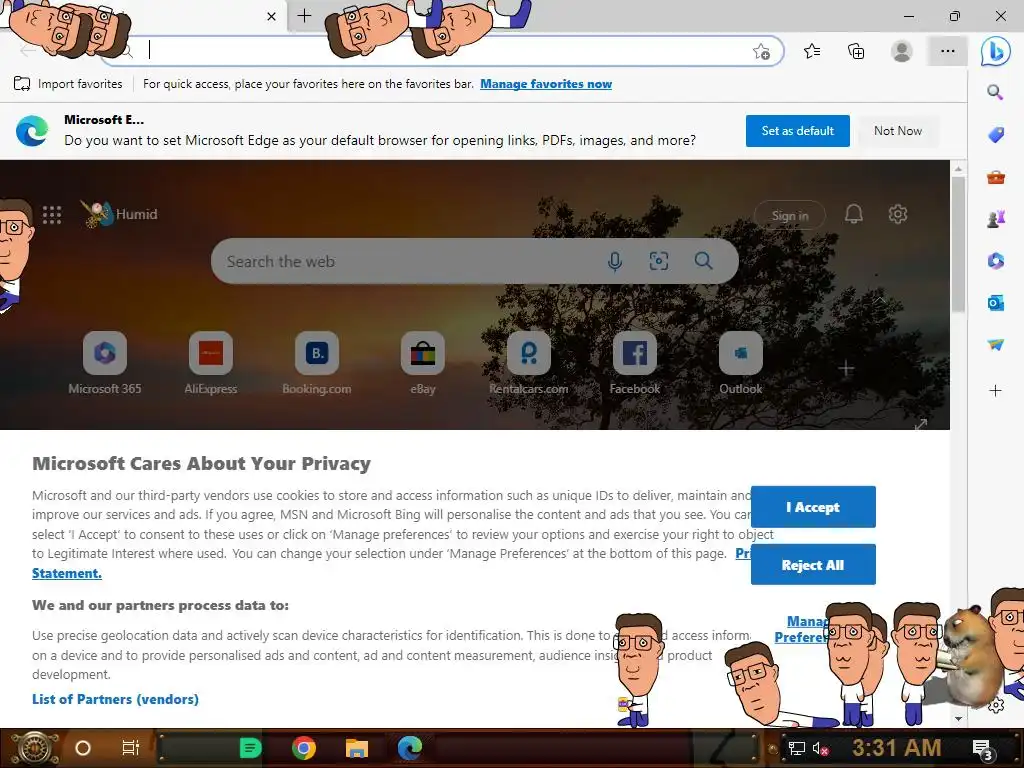Open the app launcher grid icon

click(52, 215)
